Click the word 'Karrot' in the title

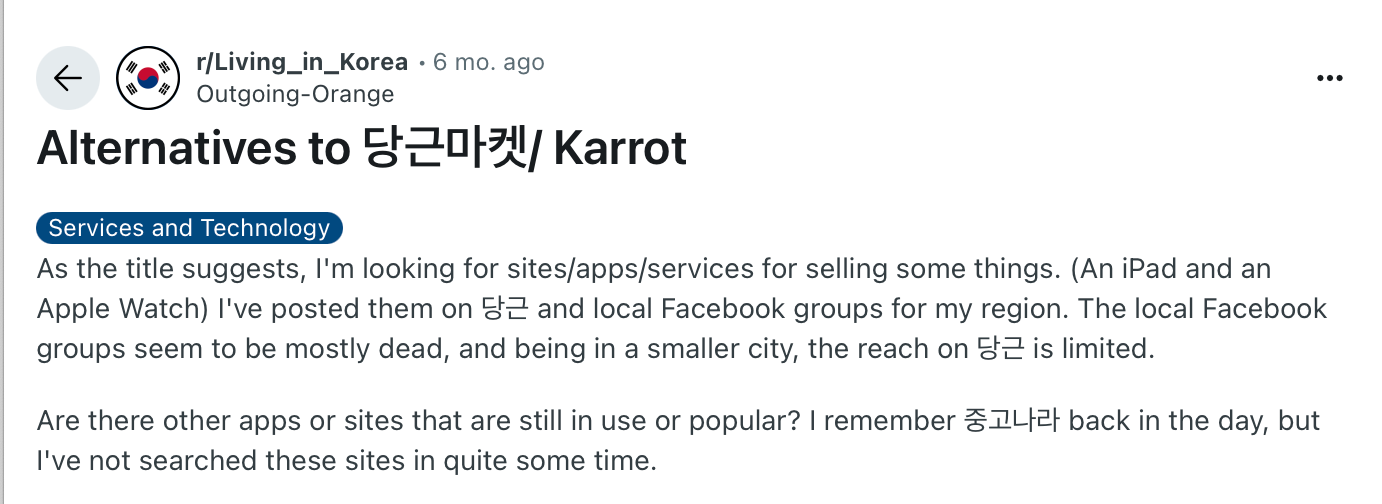coord(620,149)
